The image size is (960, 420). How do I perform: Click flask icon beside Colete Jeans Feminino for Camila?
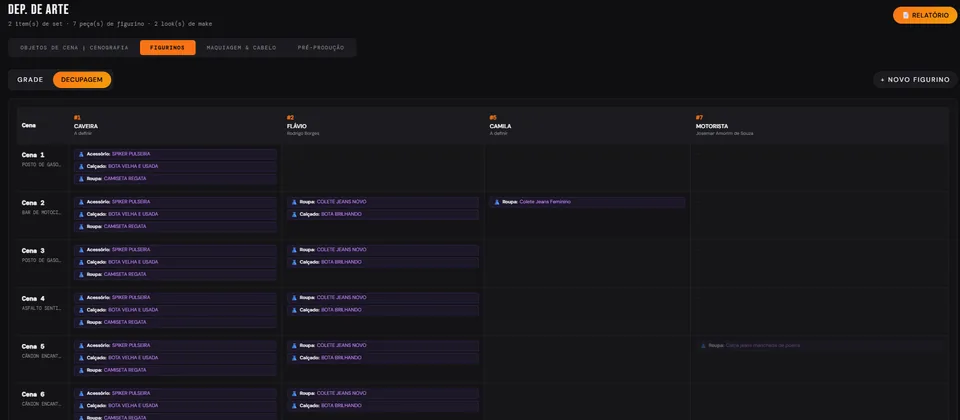tap(497, 202)
